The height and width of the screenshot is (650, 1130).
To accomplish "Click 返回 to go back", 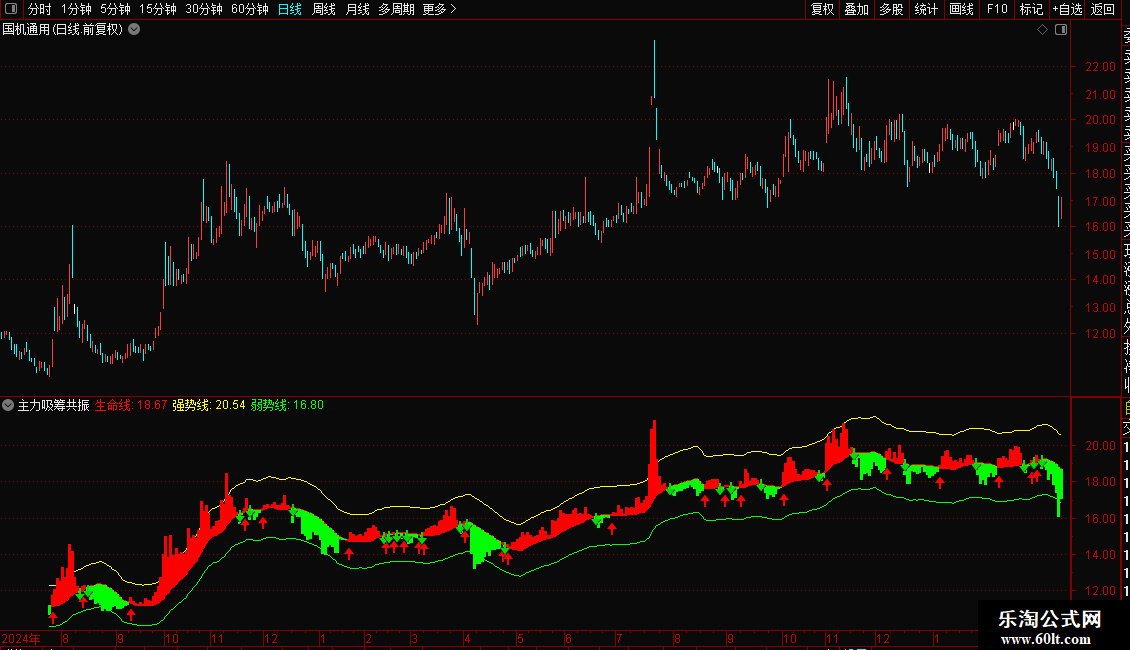I will (x=1103, y=9).
